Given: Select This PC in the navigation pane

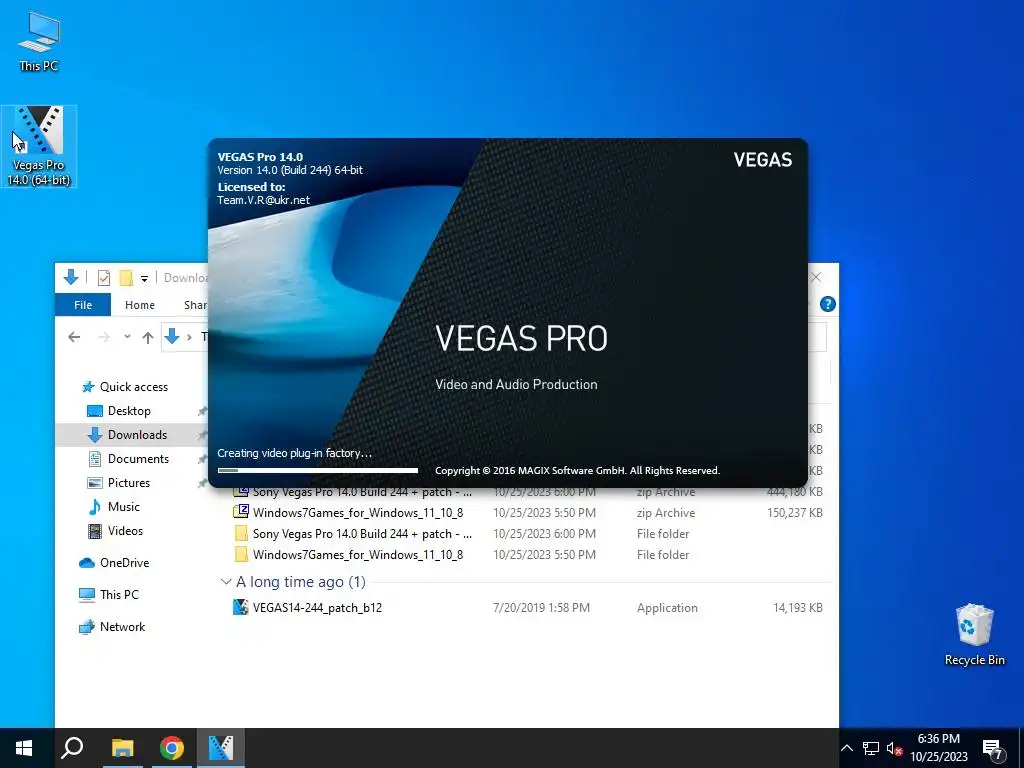Looking at the screenshot, I should point(108,595).
